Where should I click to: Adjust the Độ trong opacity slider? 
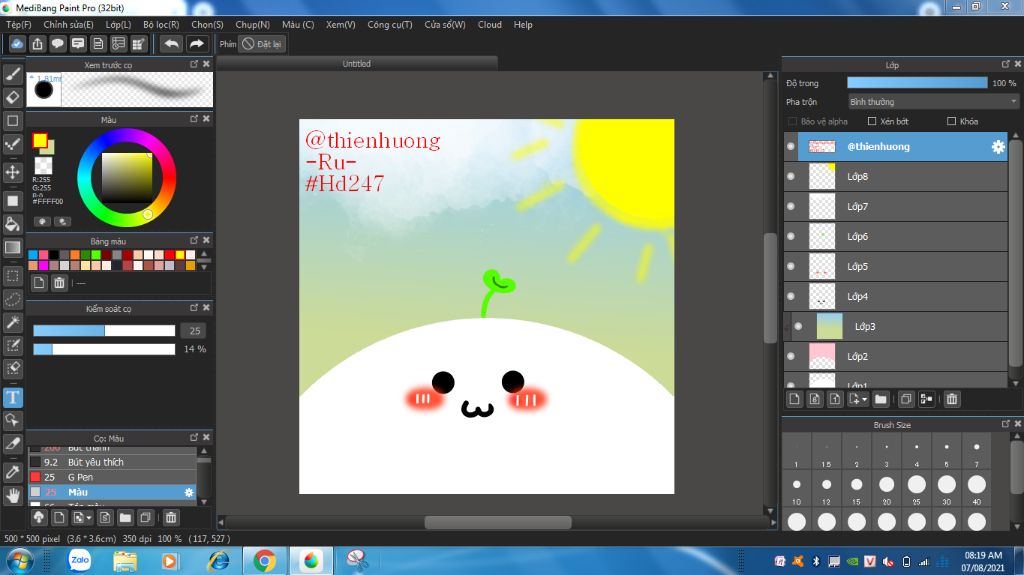click(x=917, y=83)
